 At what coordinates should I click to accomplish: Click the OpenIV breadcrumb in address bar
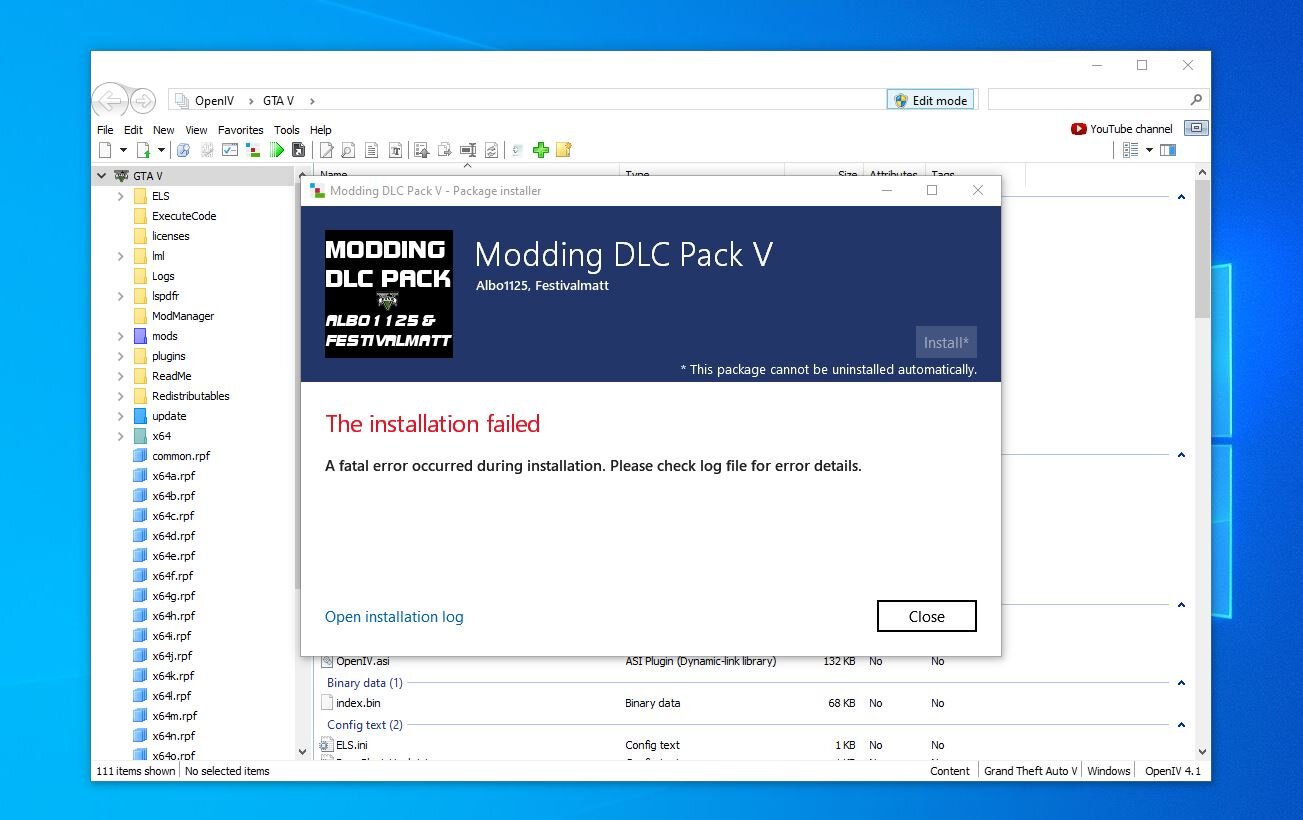214,101
